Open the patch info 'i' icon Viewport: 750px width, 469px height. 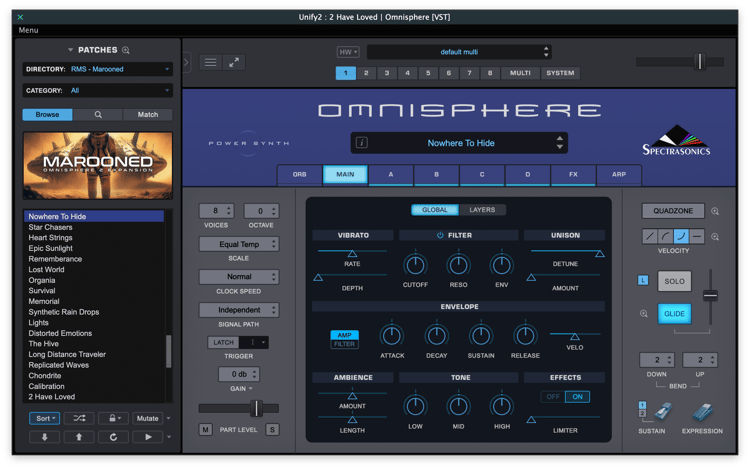(362, 142)
